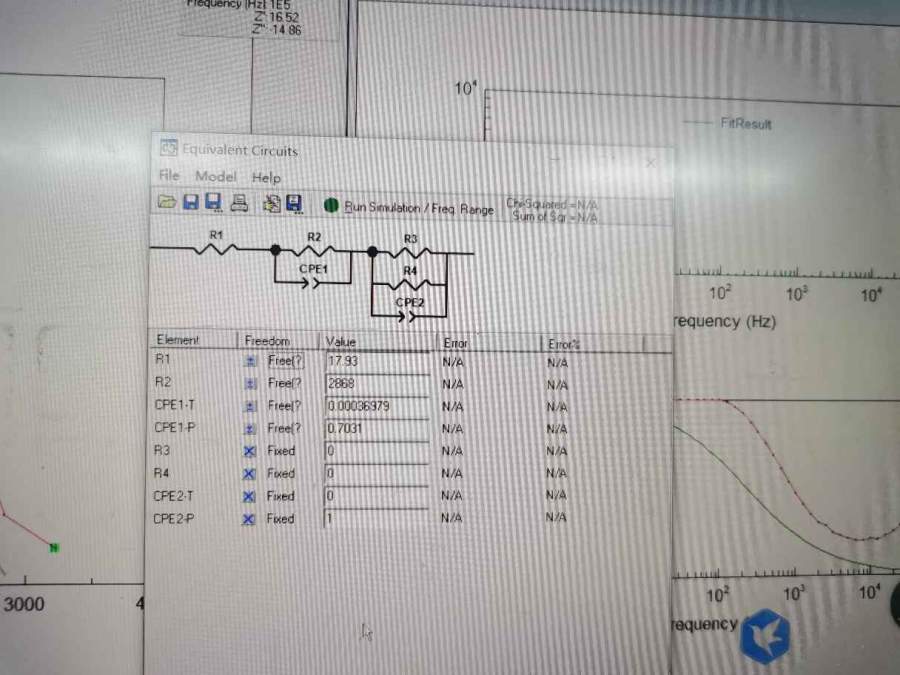Screen dimensions: 900x675
Task: Click the green Run Simulation circle icon
Action: click(x=331, y=206)
